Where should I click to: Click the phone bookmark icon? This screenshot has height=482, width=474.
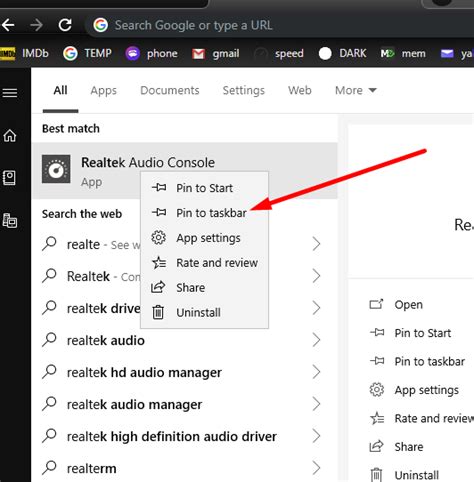pos(133,53)
